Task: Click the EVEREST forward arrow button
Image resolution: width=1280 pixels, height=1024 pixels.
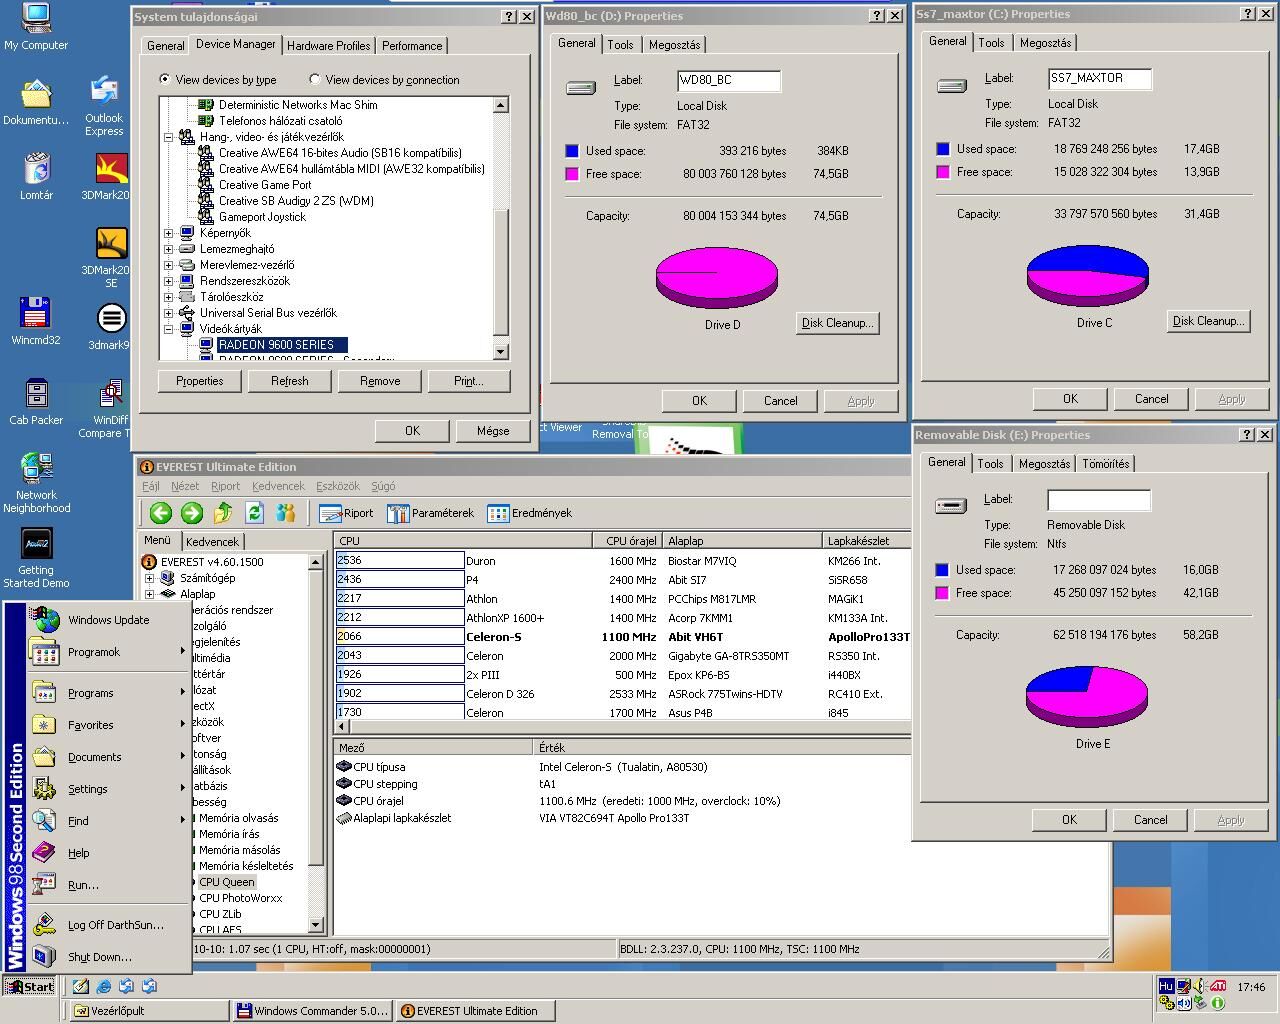Action: tap(192, 513)
